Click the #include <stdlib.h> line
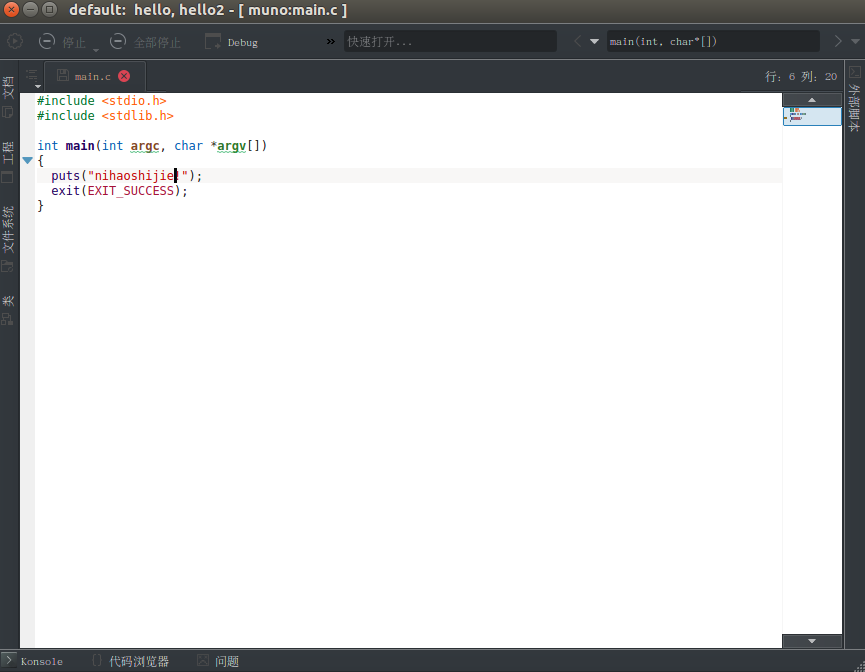 [x=105, y=115]
